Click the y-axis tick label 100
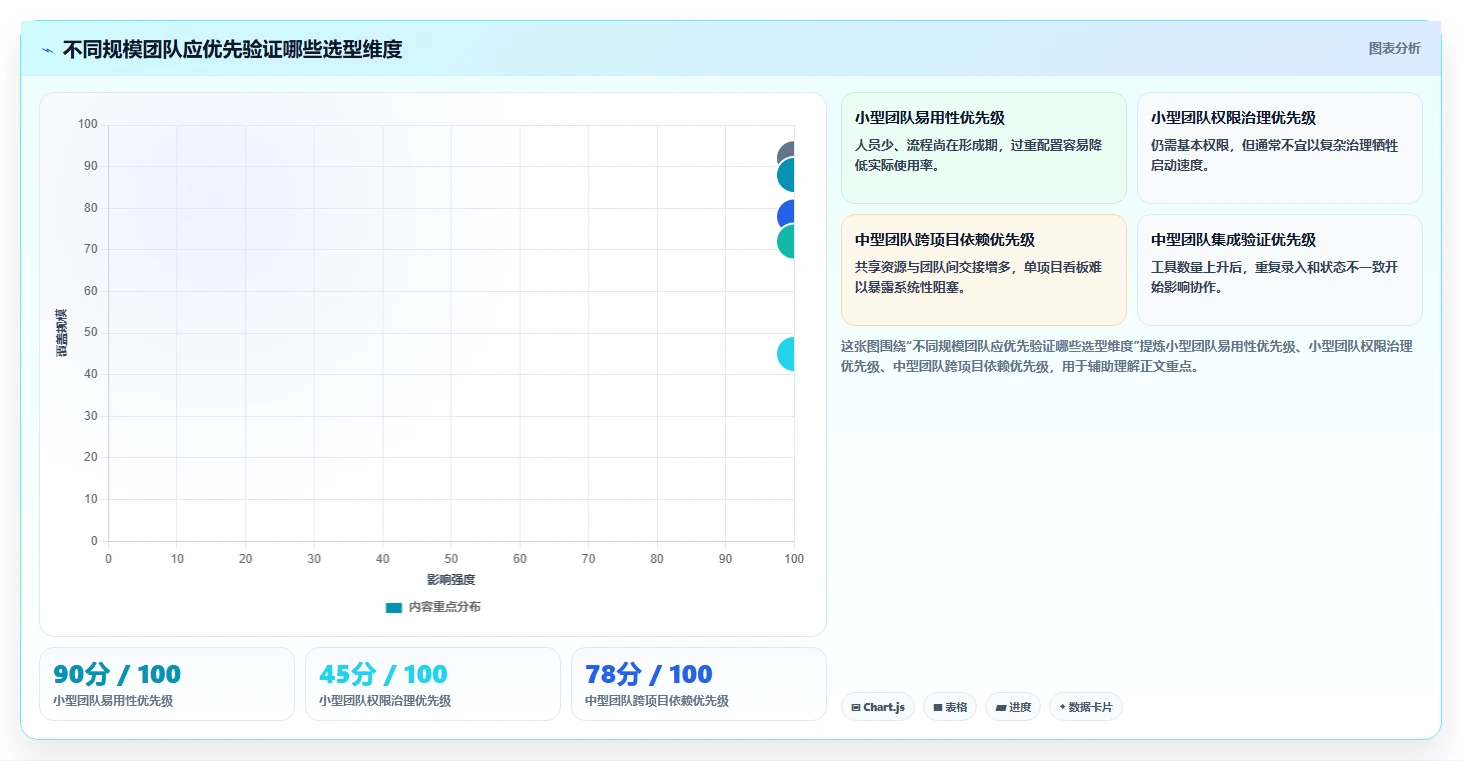1462x761 pixels. [x=88, y=124]
